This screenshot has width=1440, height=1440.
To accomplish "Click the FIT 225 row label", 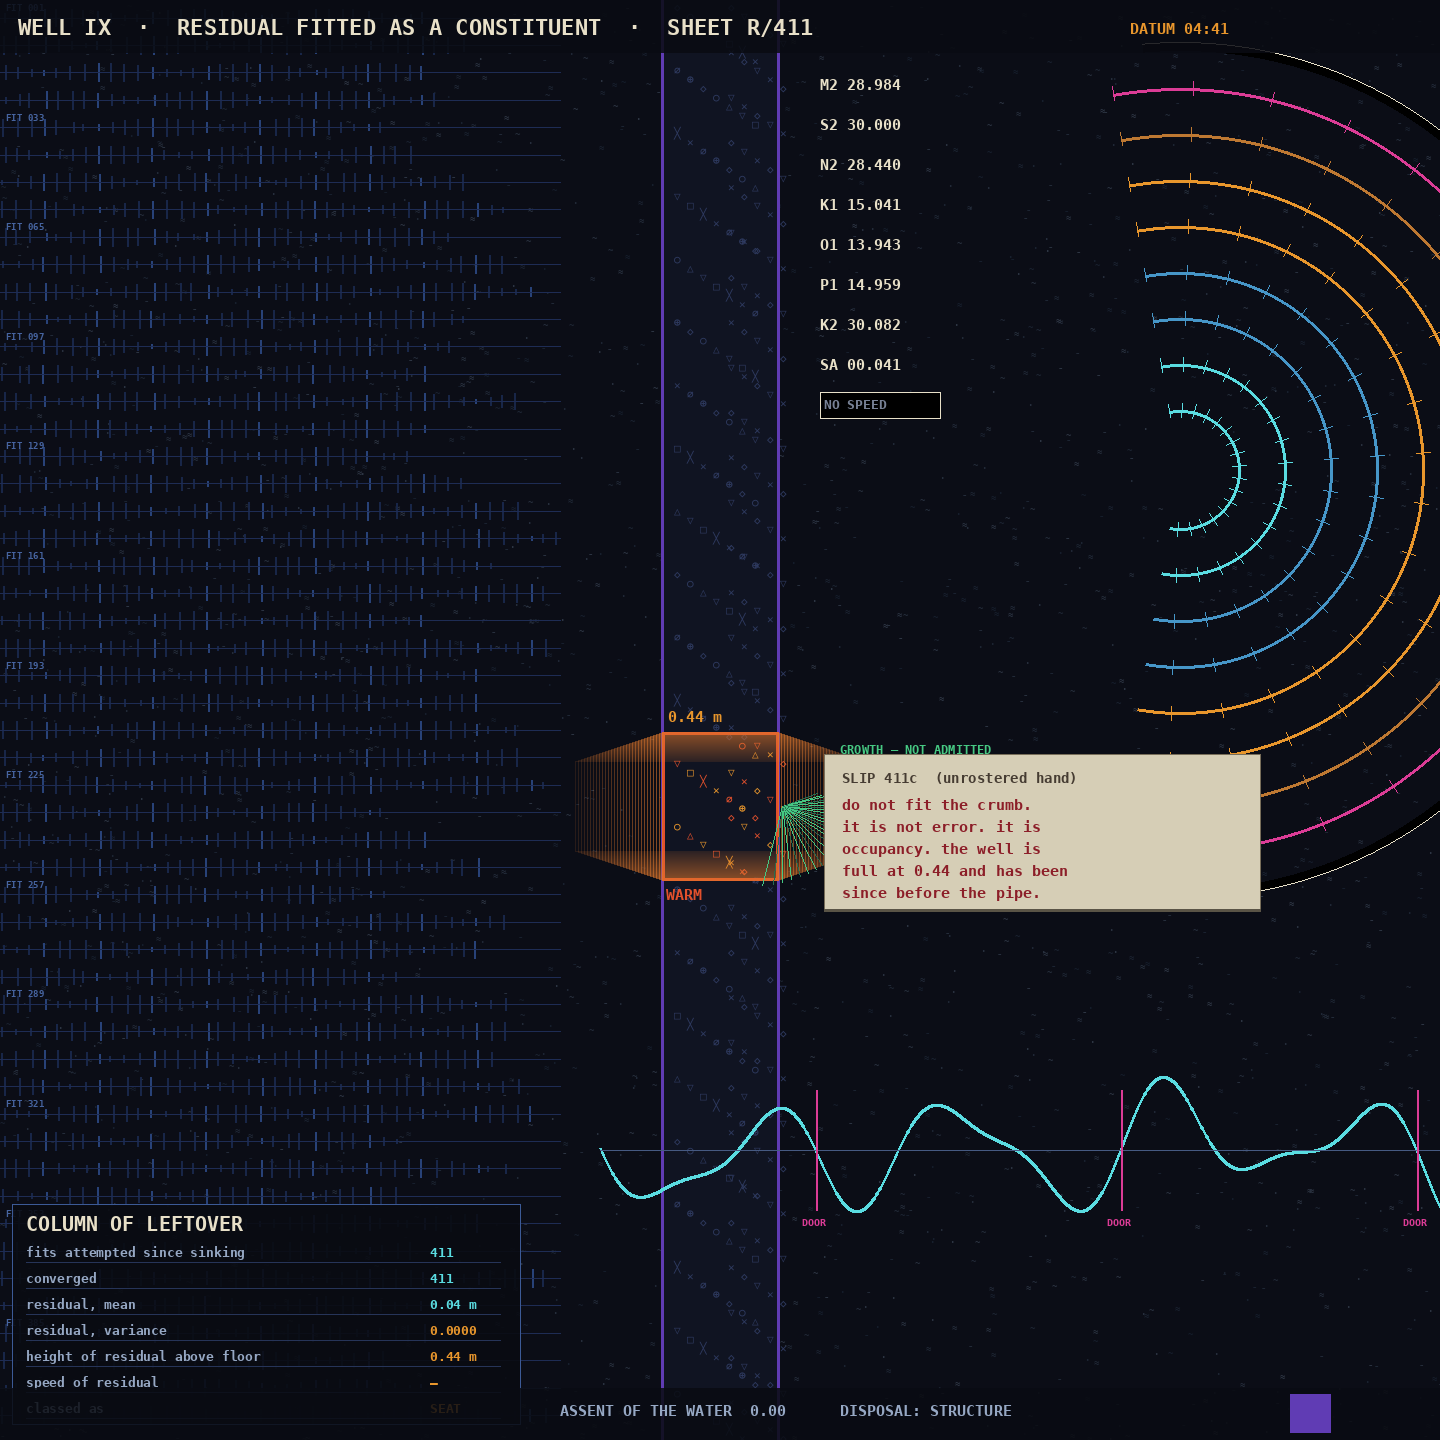I will pos(25,775).
